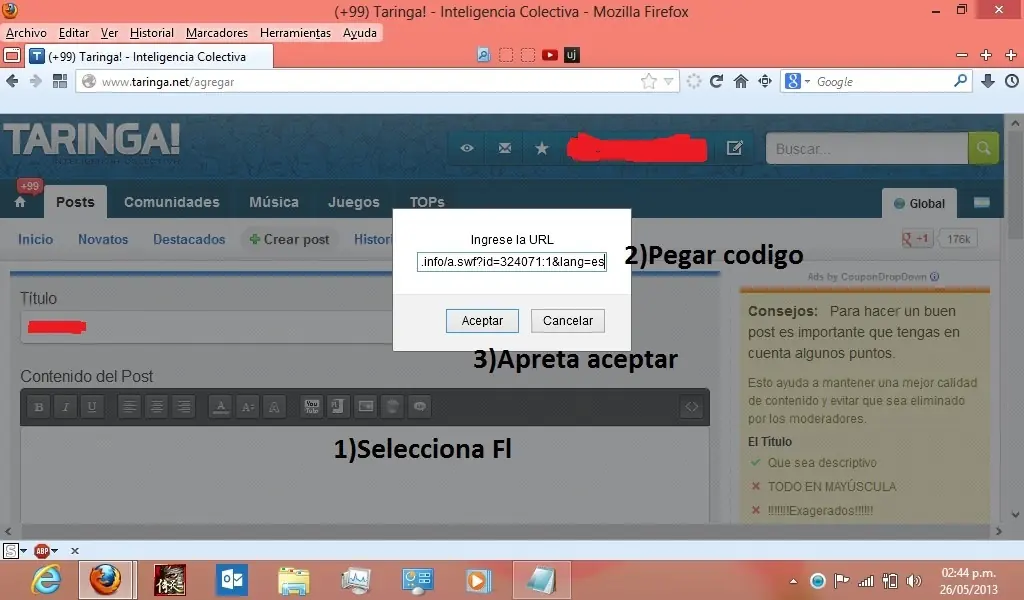This screenshot has height=600, width=1024.
Task: Open the font color tool
Action: pos(221,407)
